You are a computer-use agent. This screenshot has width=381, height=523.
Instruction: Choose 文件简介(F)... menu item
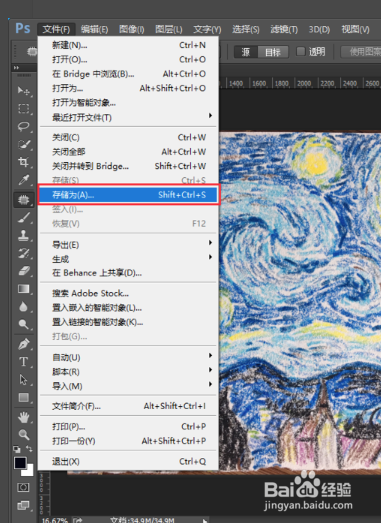click(x=128, y=406)
